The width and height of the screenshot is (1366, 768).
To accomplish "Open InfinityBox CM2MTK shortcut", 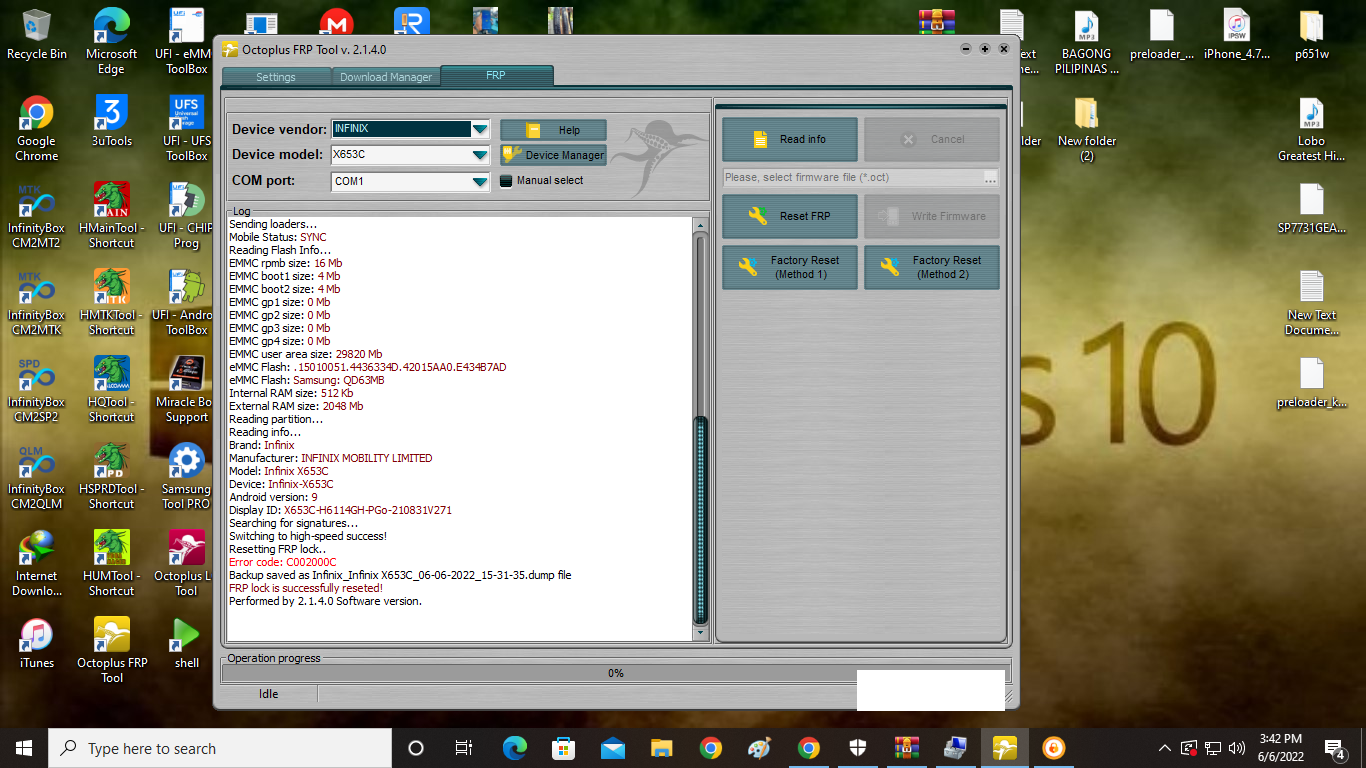I will coord(37,302).
